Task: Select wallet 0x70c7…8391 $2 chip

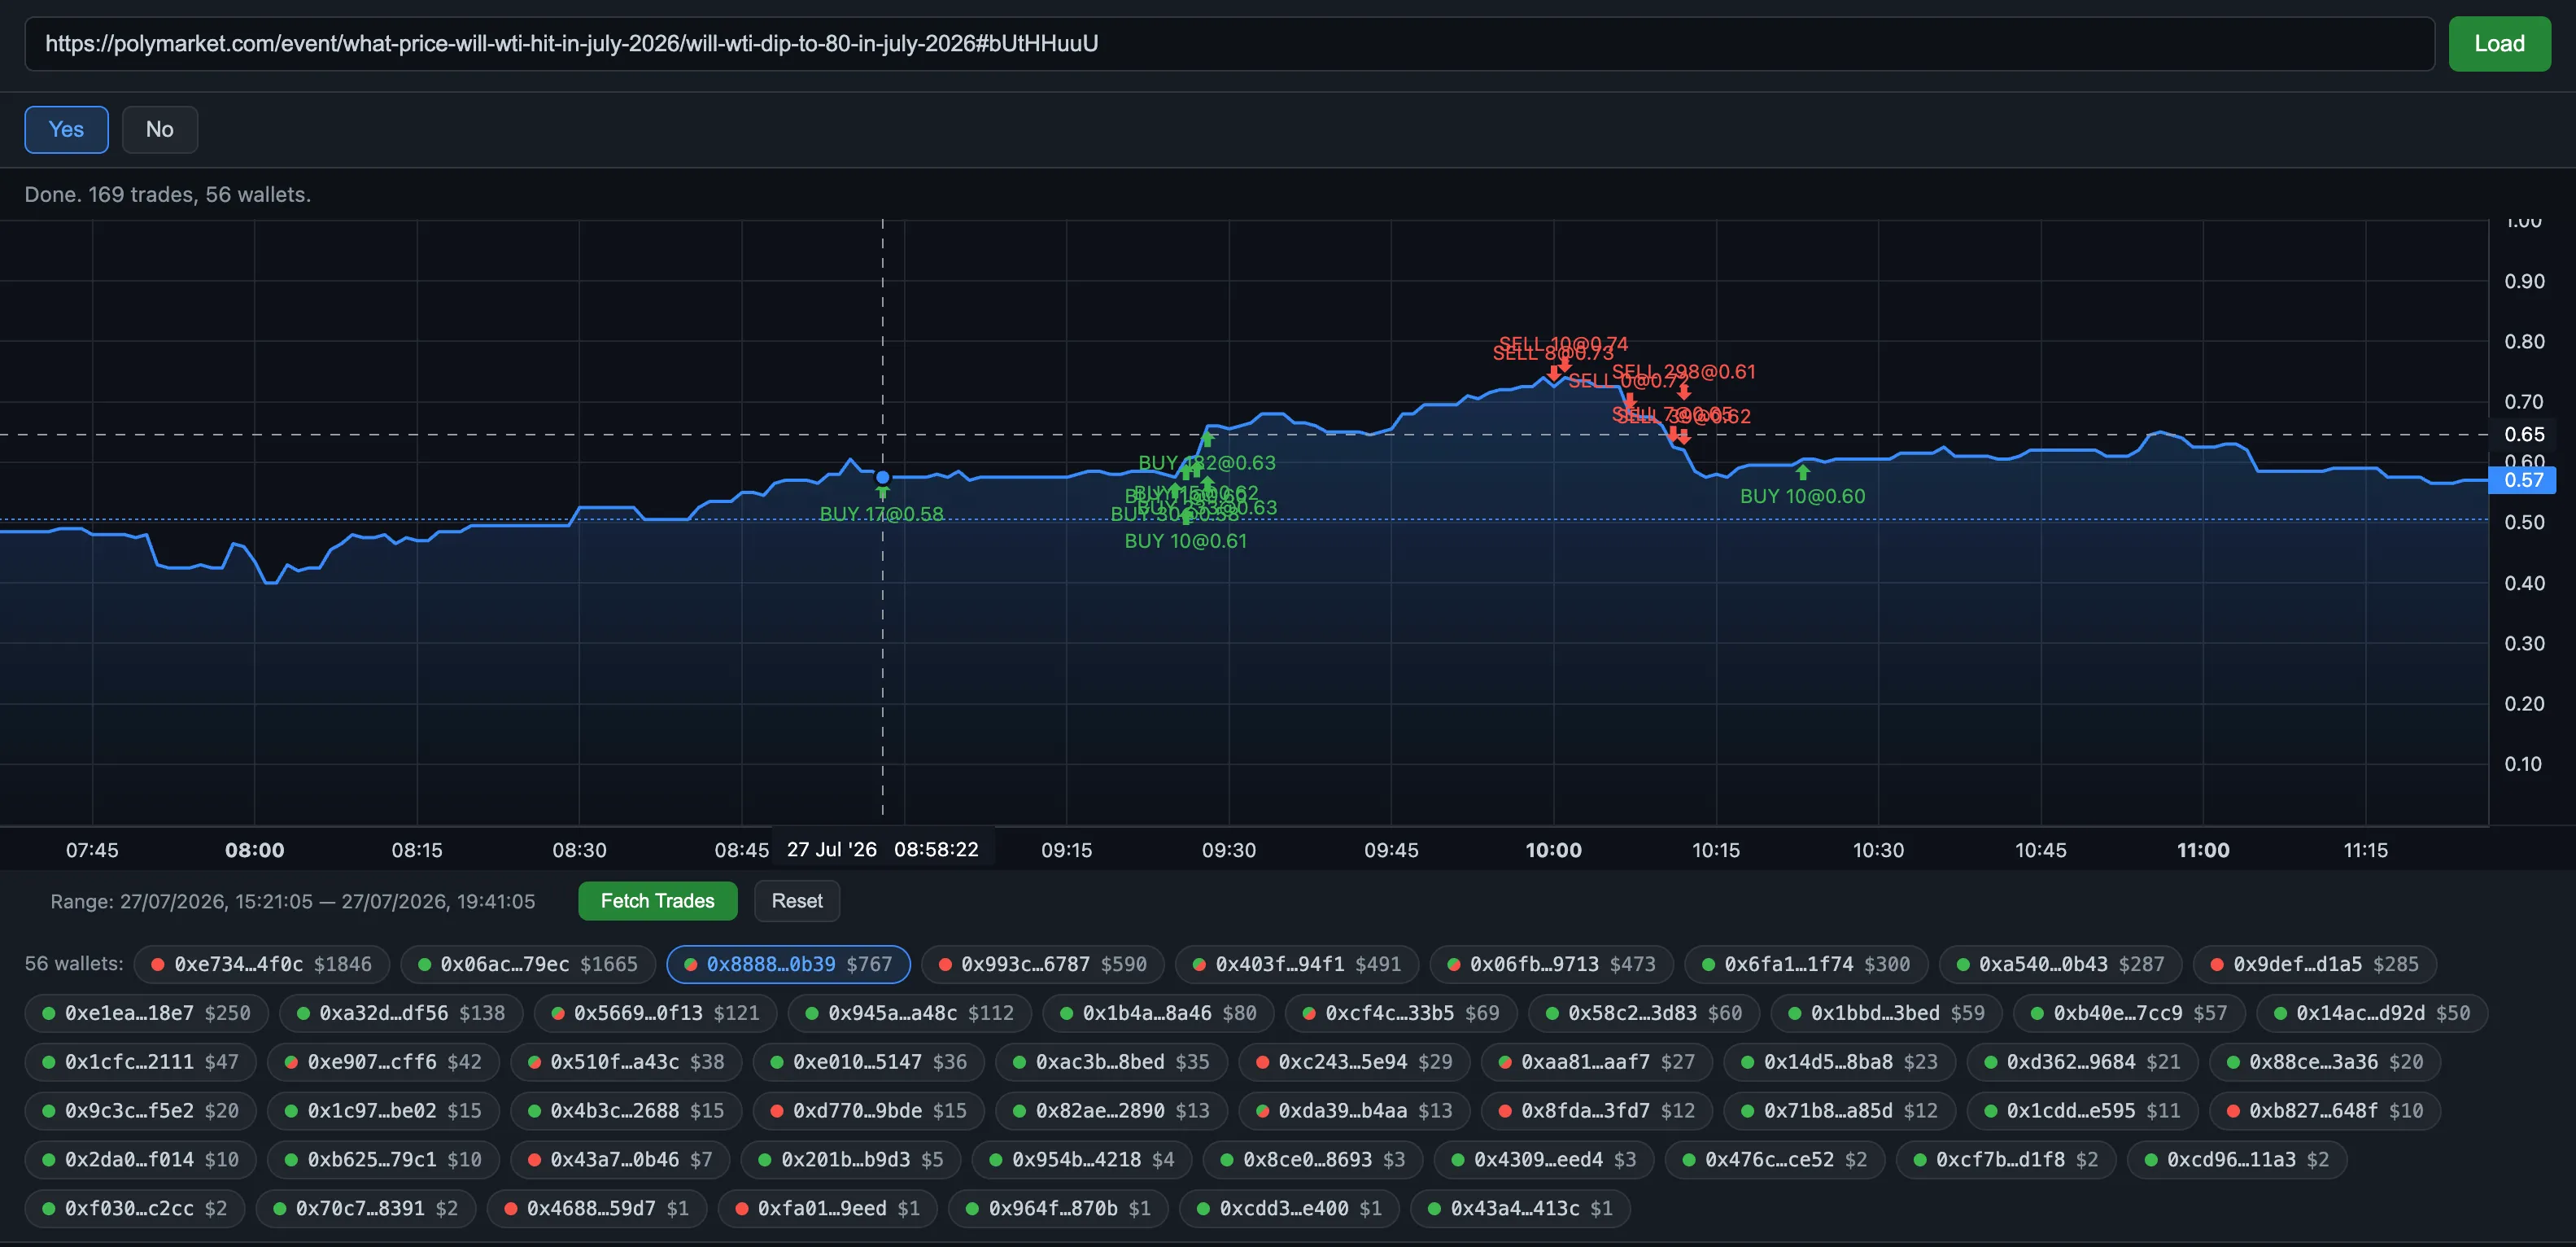Action: [366, 1209]
